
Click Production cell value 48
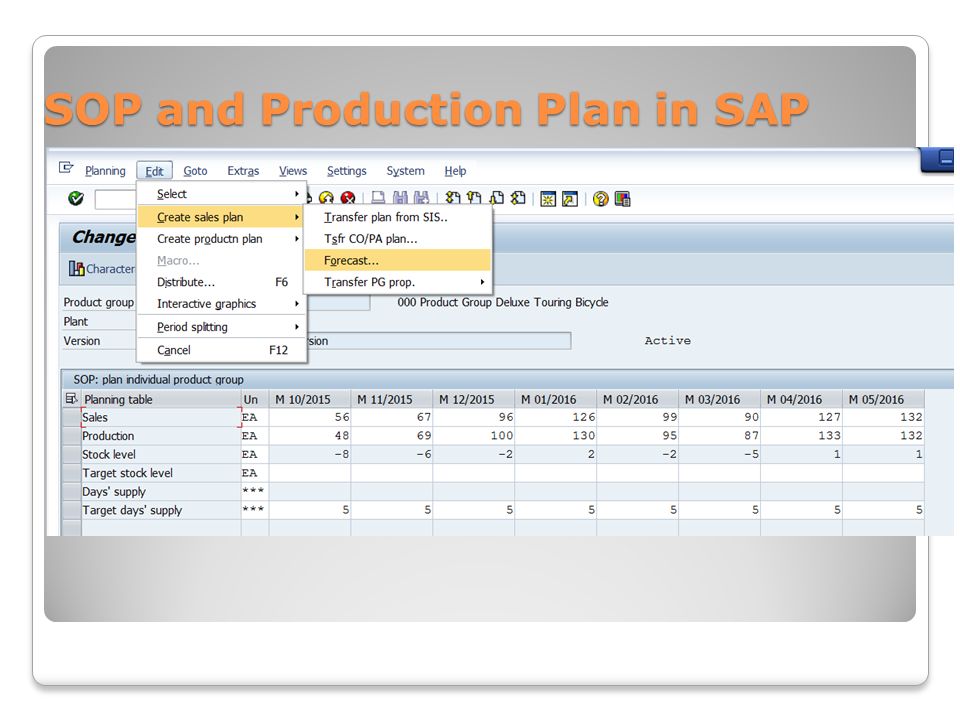point(310,436)
